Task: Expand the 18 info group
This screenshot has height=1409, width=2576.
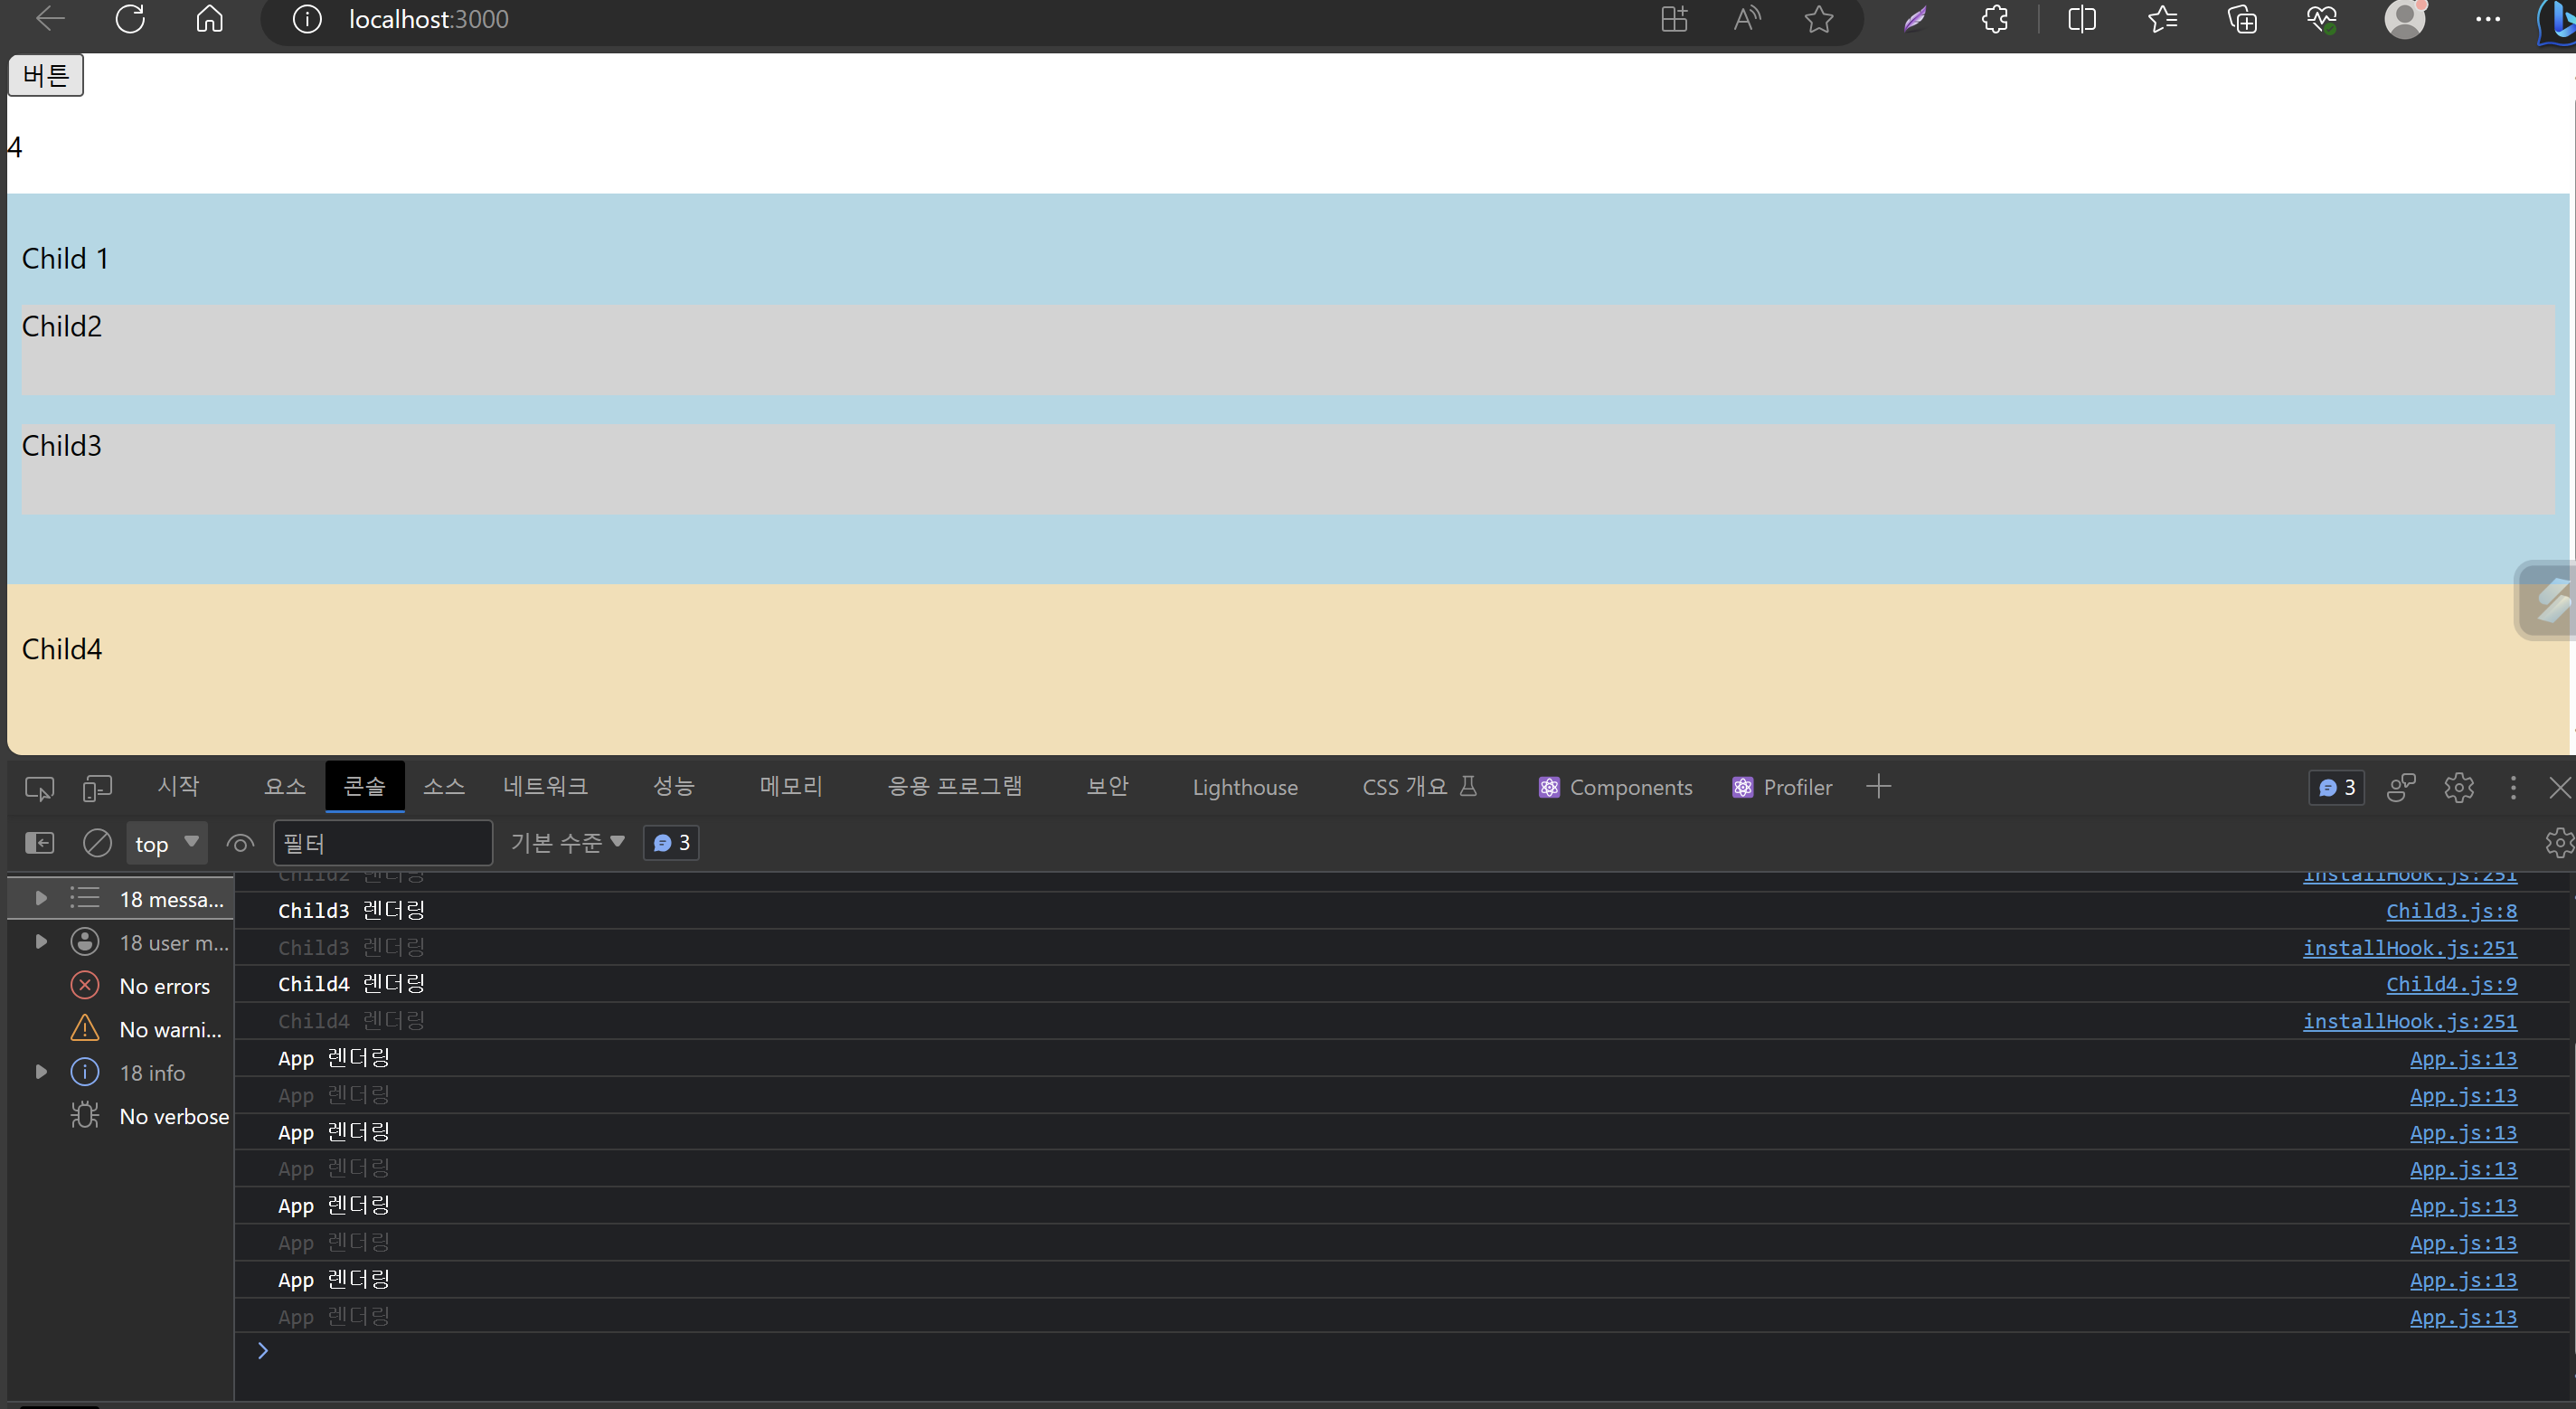Action: coord(41,1072)
